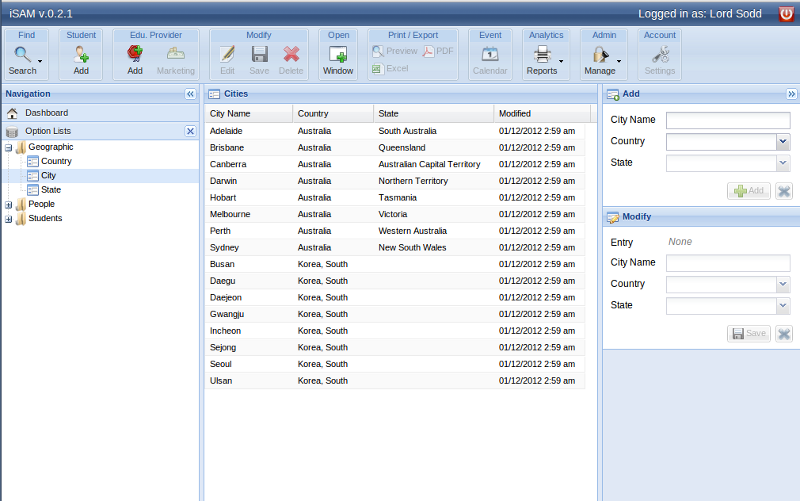
Task: Clear the Modify form with X button
Action: click(784, 334)
